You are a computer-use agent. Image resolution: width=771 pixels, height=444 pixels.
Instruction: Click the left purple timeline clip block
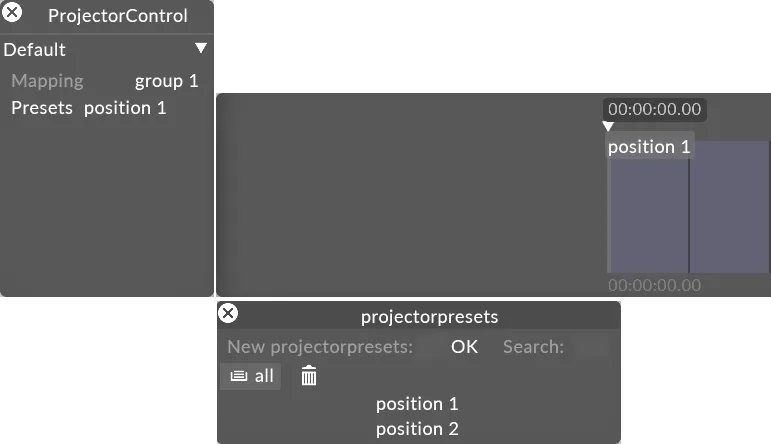pyautogui.click(x=648, y=215)
